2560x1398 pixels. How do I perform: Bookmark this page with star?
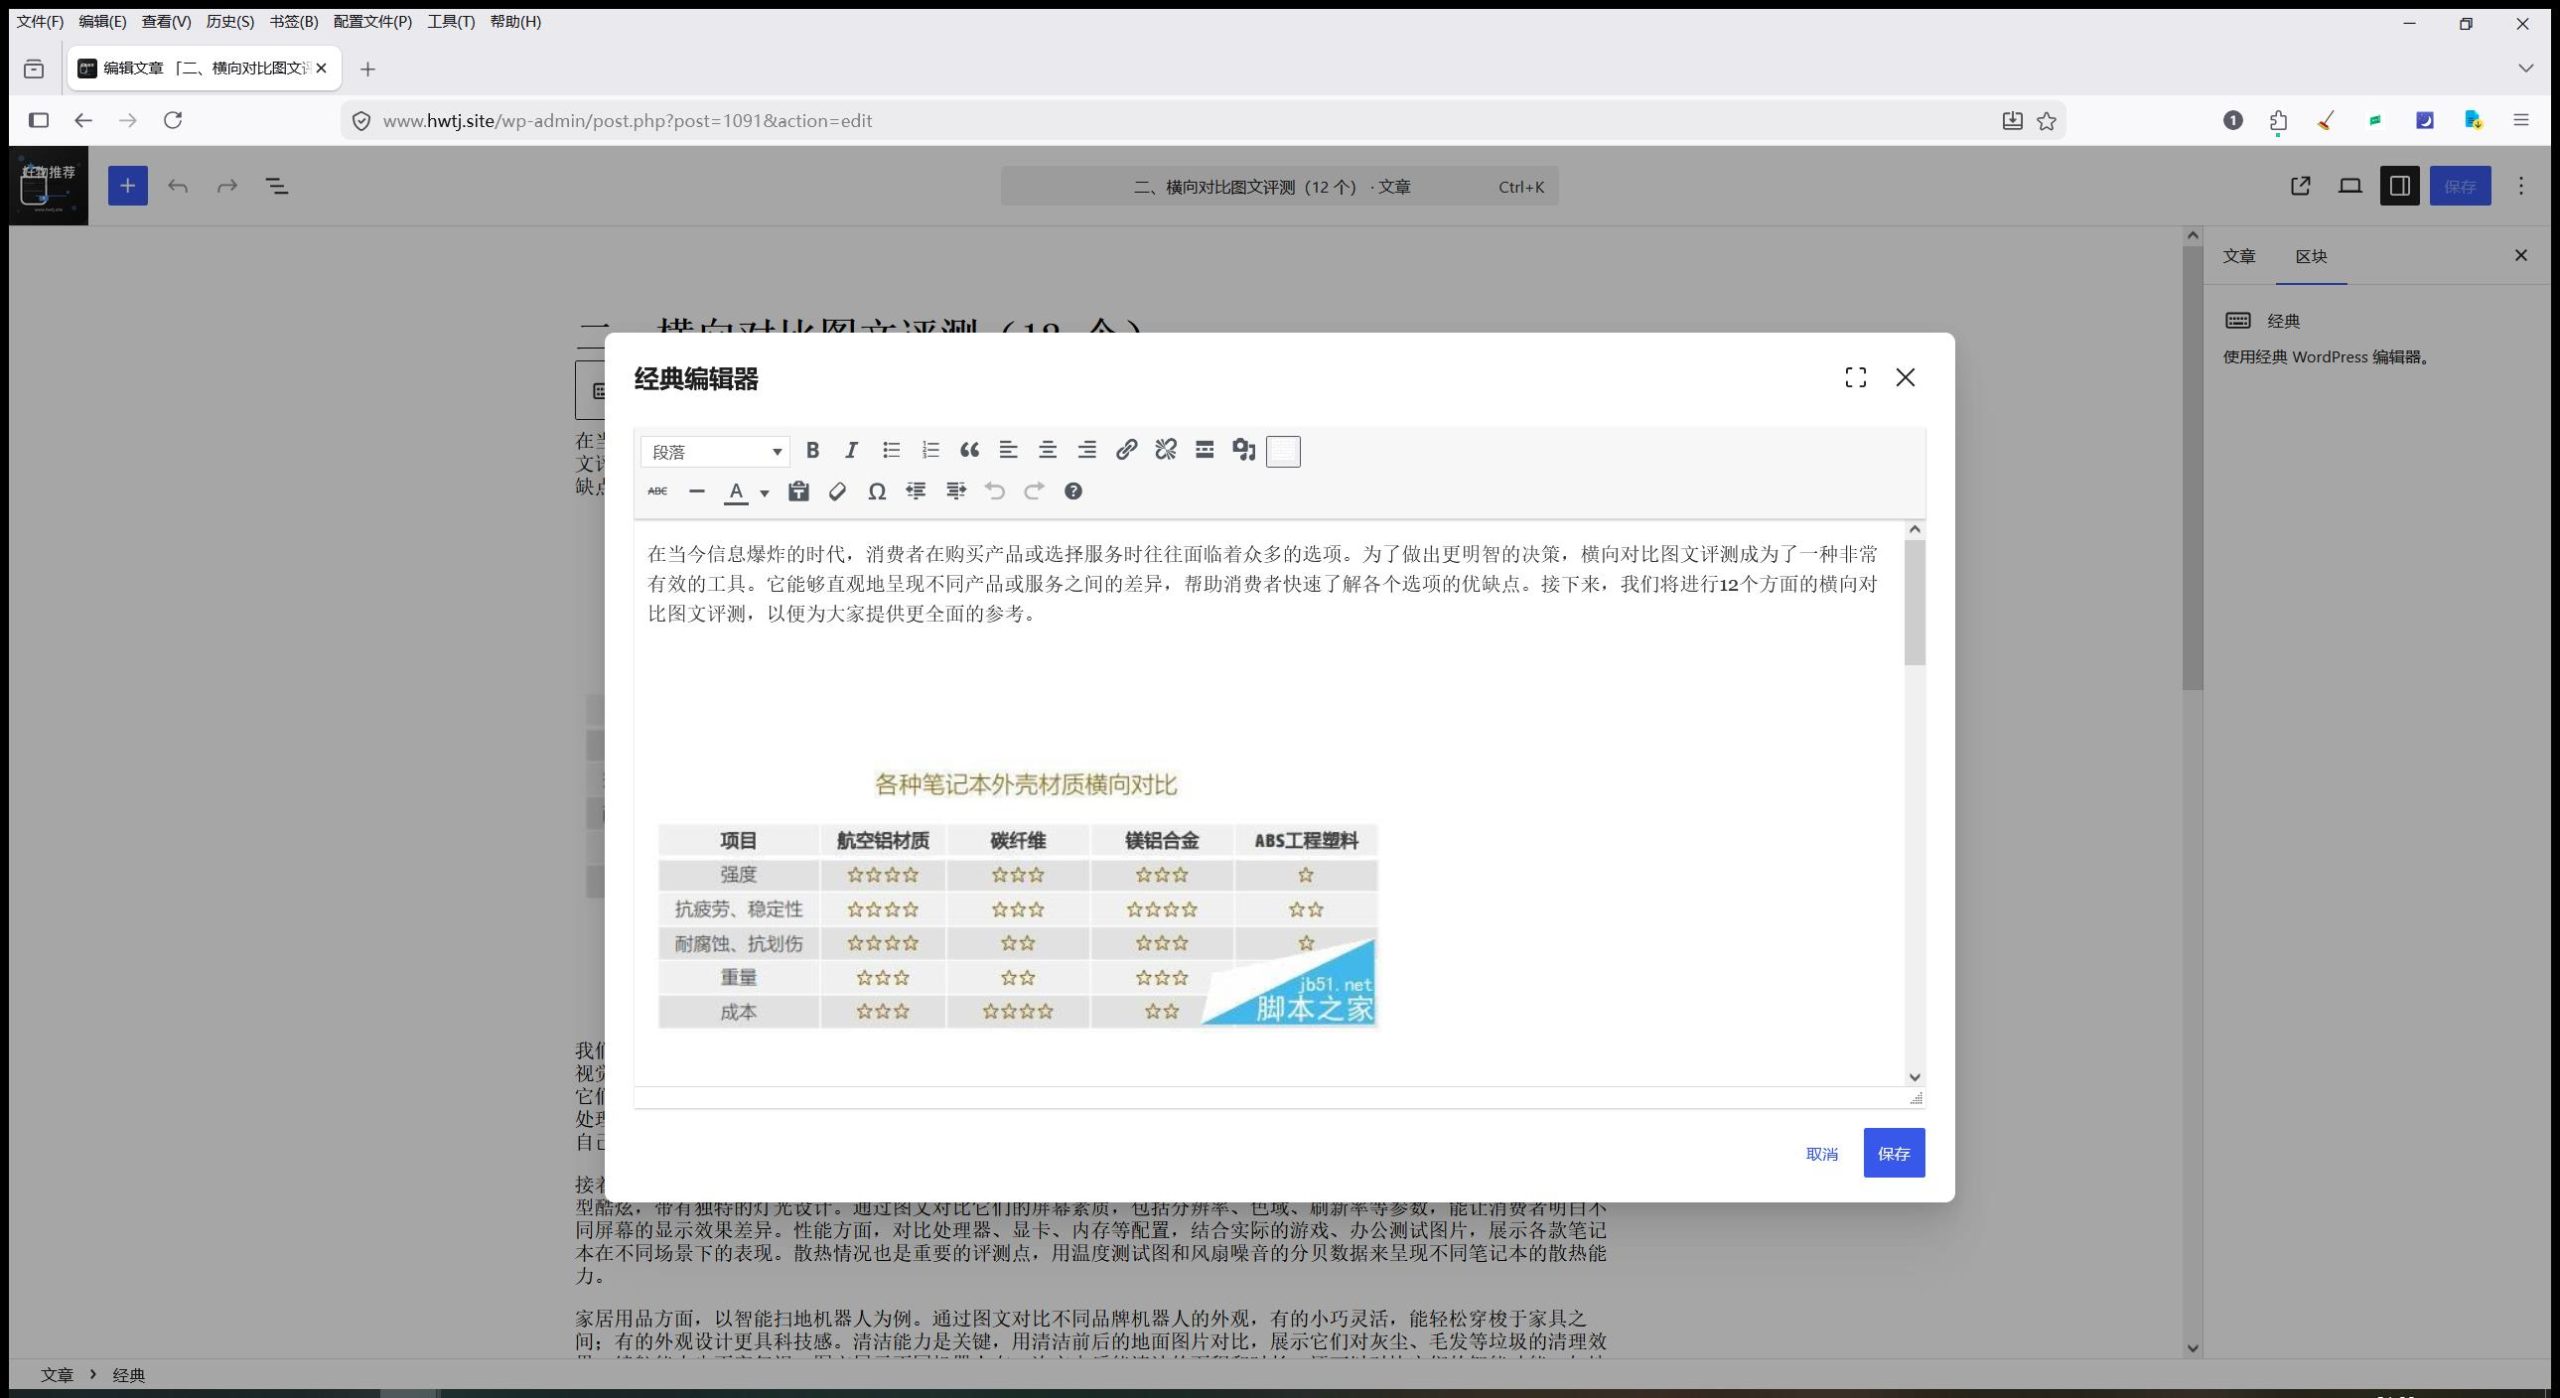(x=2047, y=121)
